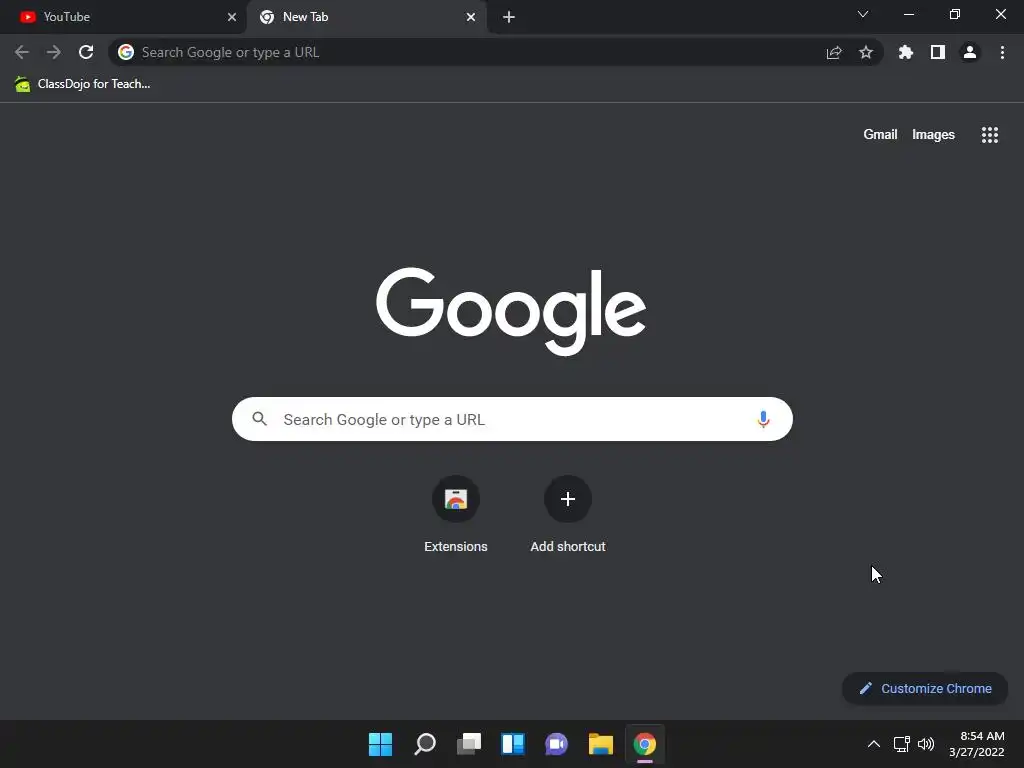The height and width of the screenshot is (768, 1024).
Task: Launch the Chat app from the taskbar
Action: (556, 744)
